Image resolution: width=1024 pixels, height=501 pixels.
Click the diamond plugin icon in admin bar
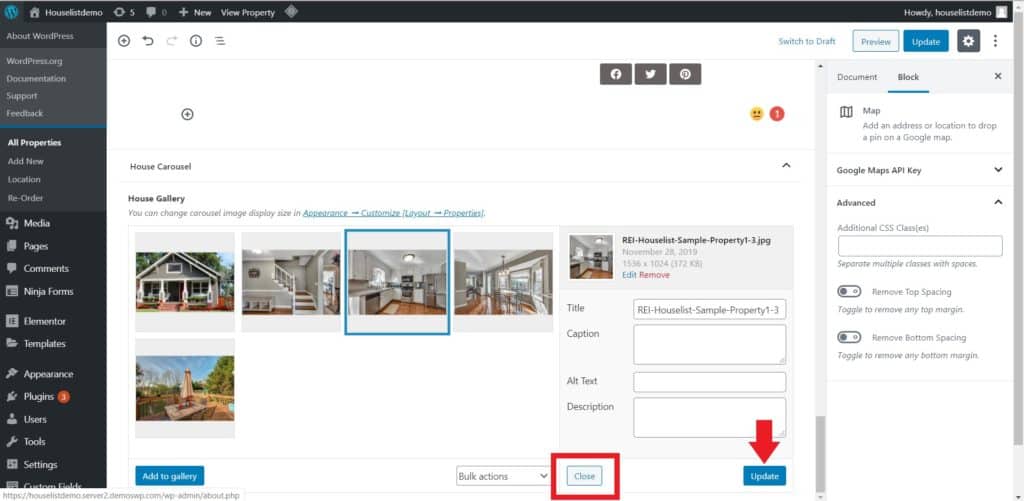pos(291,12)
